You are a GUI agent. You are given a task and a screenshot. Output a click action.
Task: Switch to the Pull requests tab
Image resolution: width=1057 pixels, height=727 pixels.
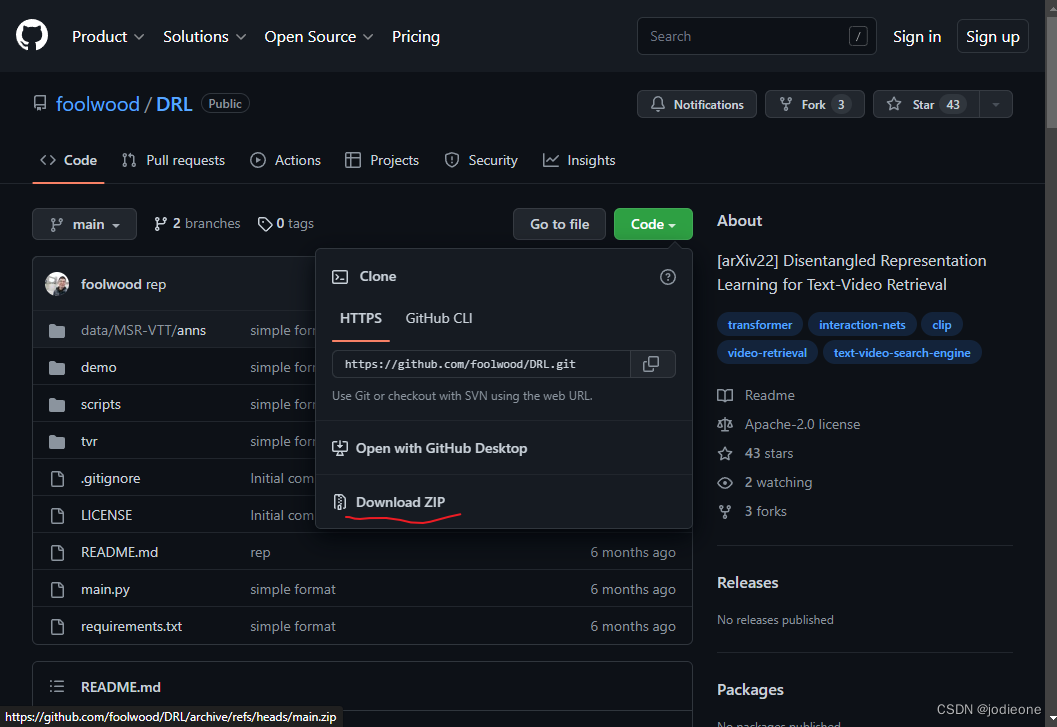pyautogui.click(x=173, y=161)
